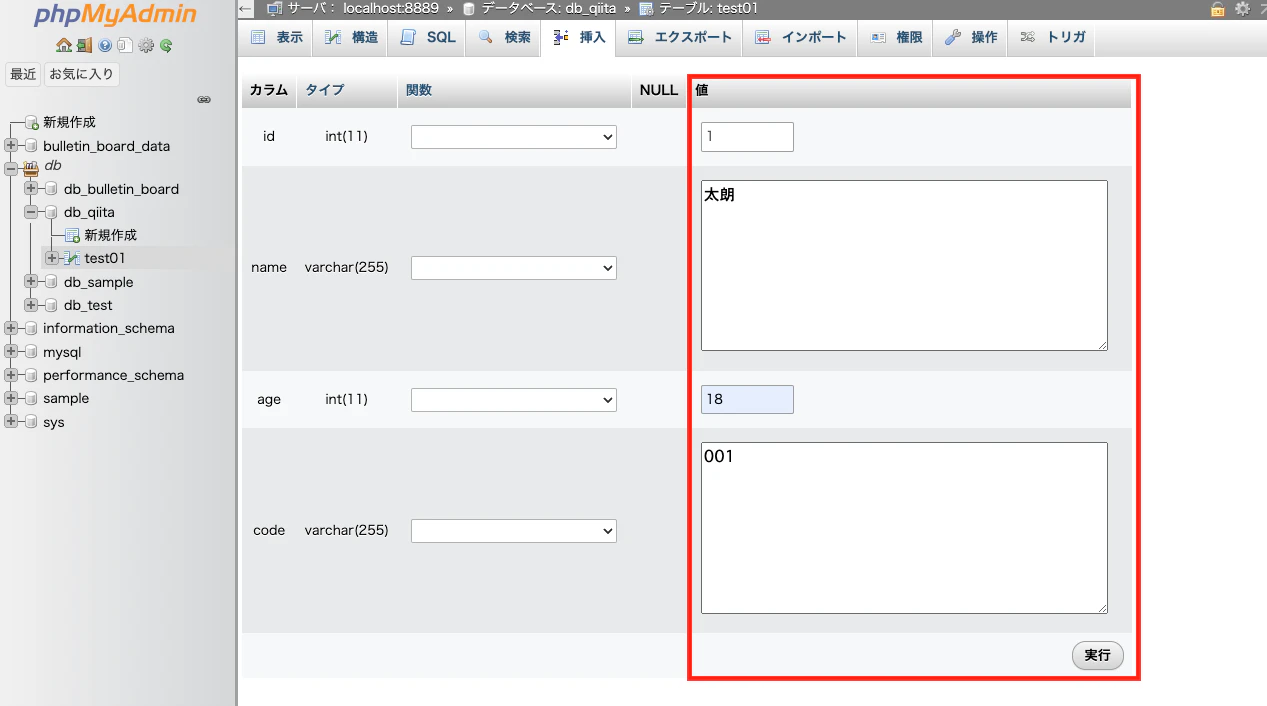Click the phpMyAdmin home icon
Image resolution: width=1267 pixels, height=706 pixels.
[x=64, y=46]
